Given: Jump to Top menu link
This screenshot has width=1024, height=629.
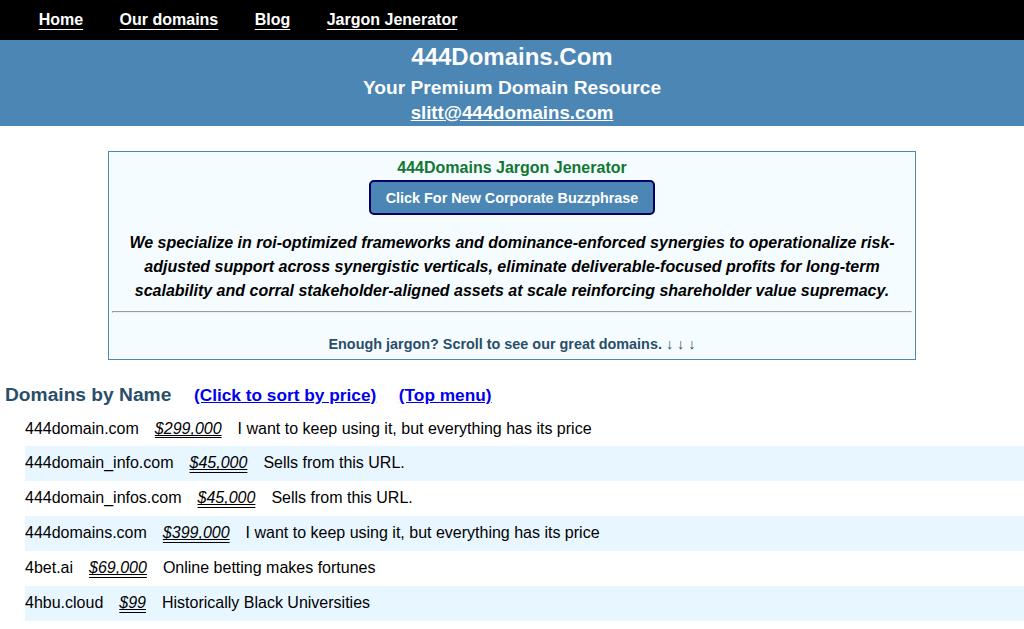Looking at the screenshot, I should click(x=445, y=395).
